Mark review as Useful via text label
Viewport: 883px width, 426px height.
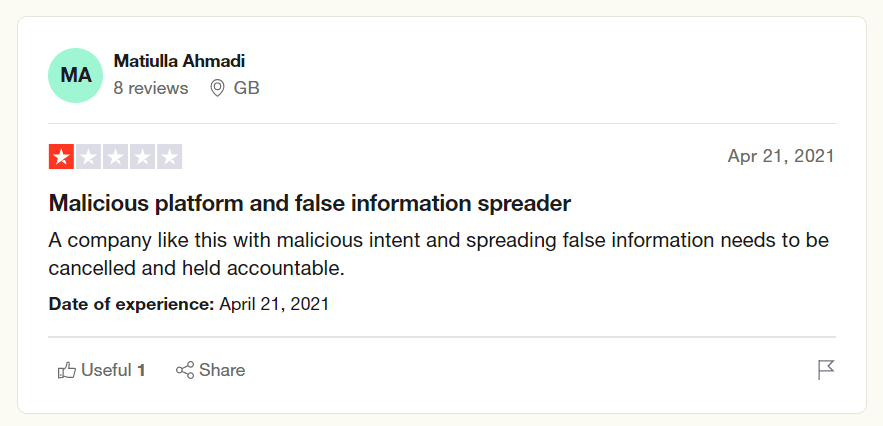pyautogui.click(x=106, y=371)
